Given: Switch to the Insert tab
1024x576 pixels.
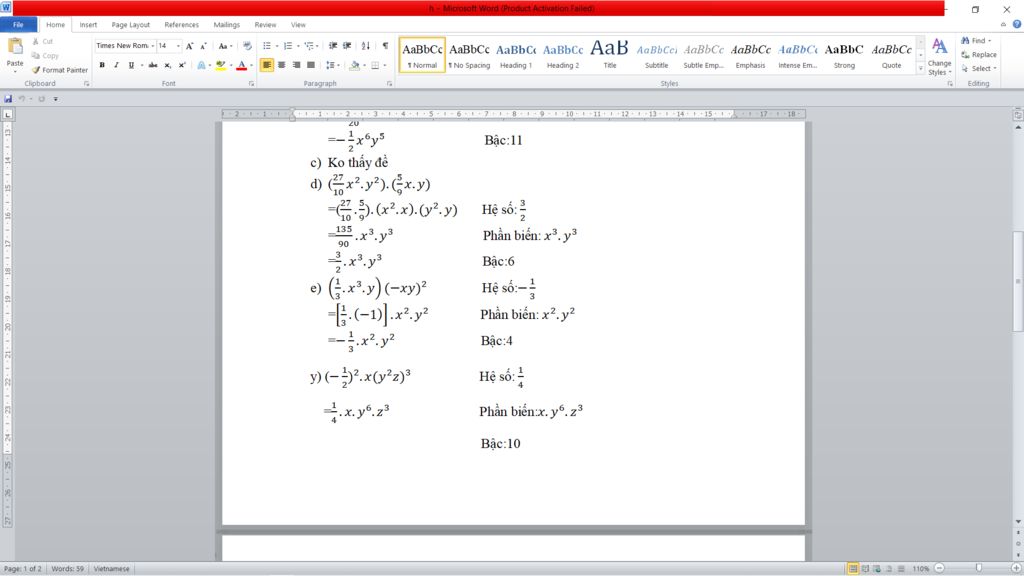Looking at the screenshot, I should (88, 25).
